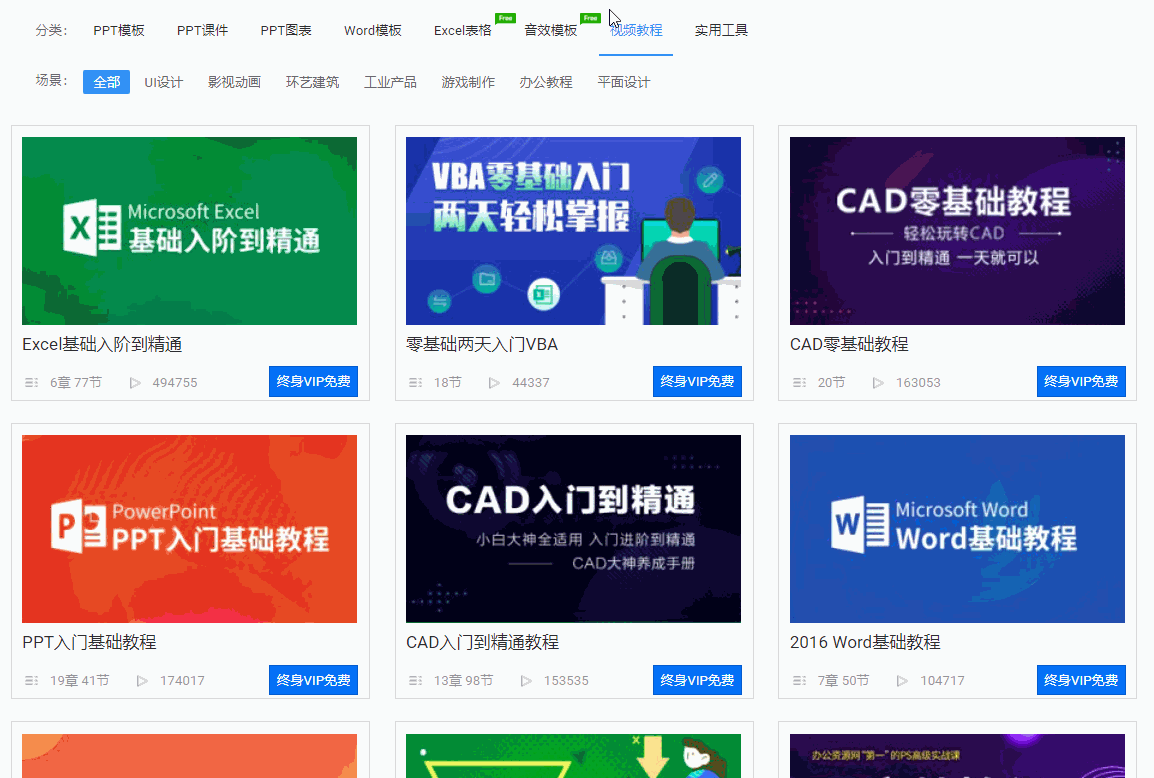This screenshot has width=1154, height=778.
Task: Click play count icon beside 153535
Action: click(x=526, y=681)
